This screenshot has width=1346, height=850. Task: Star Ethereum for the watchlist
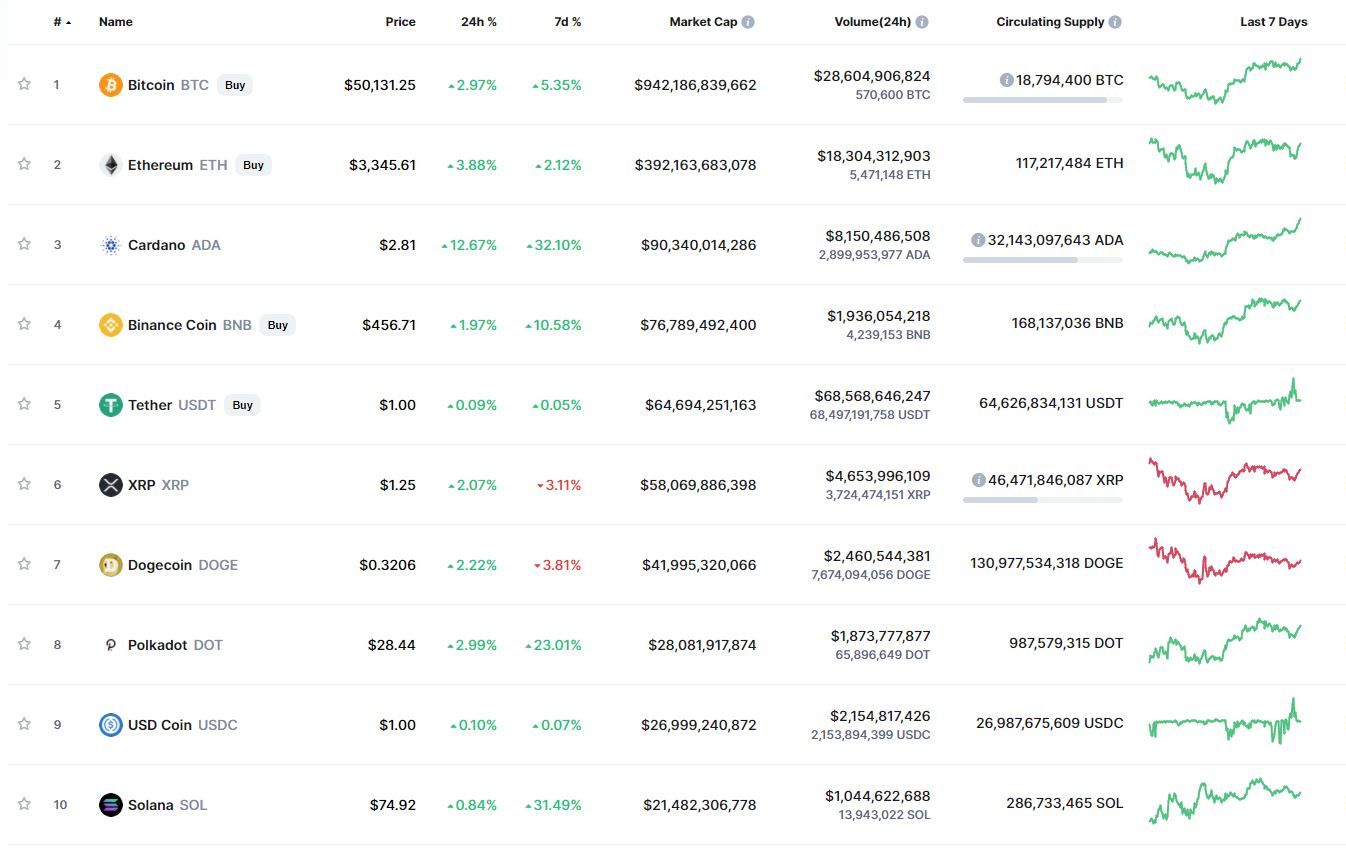(x=24, y=164)
